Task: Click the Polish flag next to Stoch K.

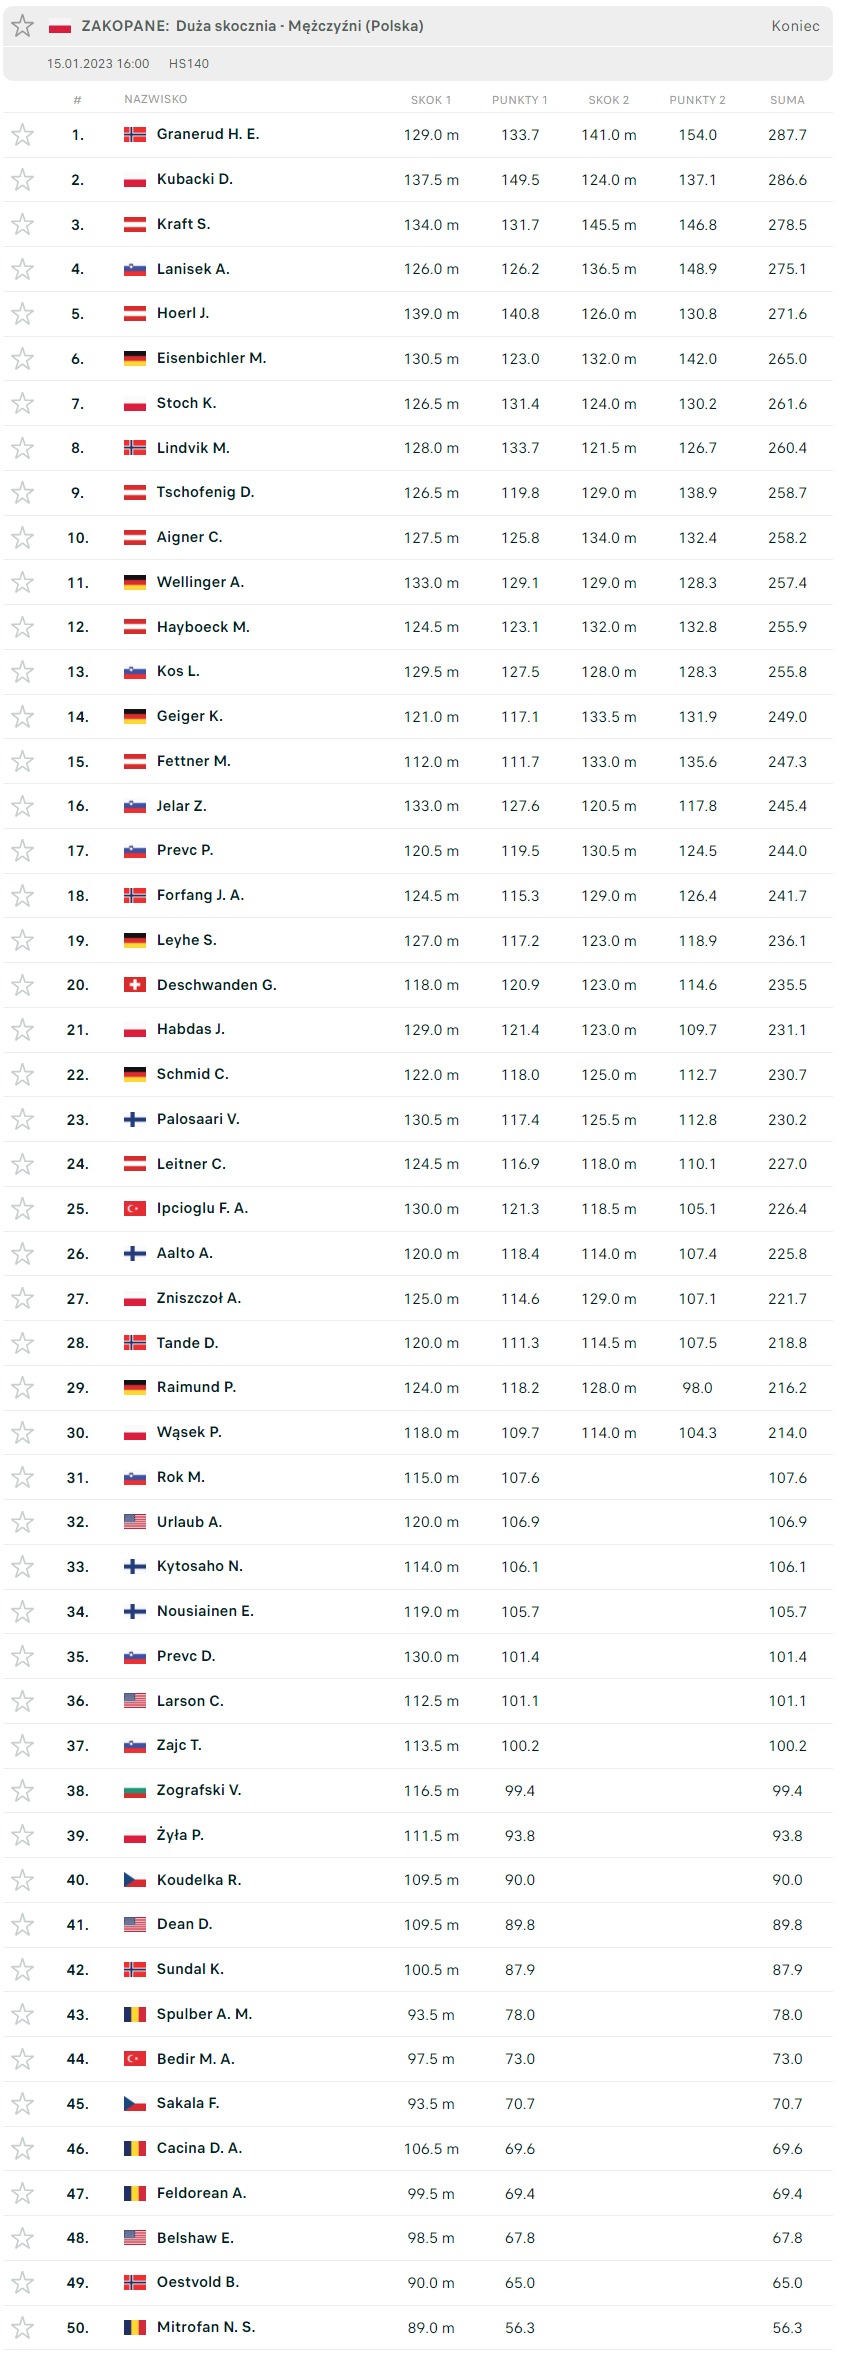Action: pyautogui.click(x=134, y=404)
